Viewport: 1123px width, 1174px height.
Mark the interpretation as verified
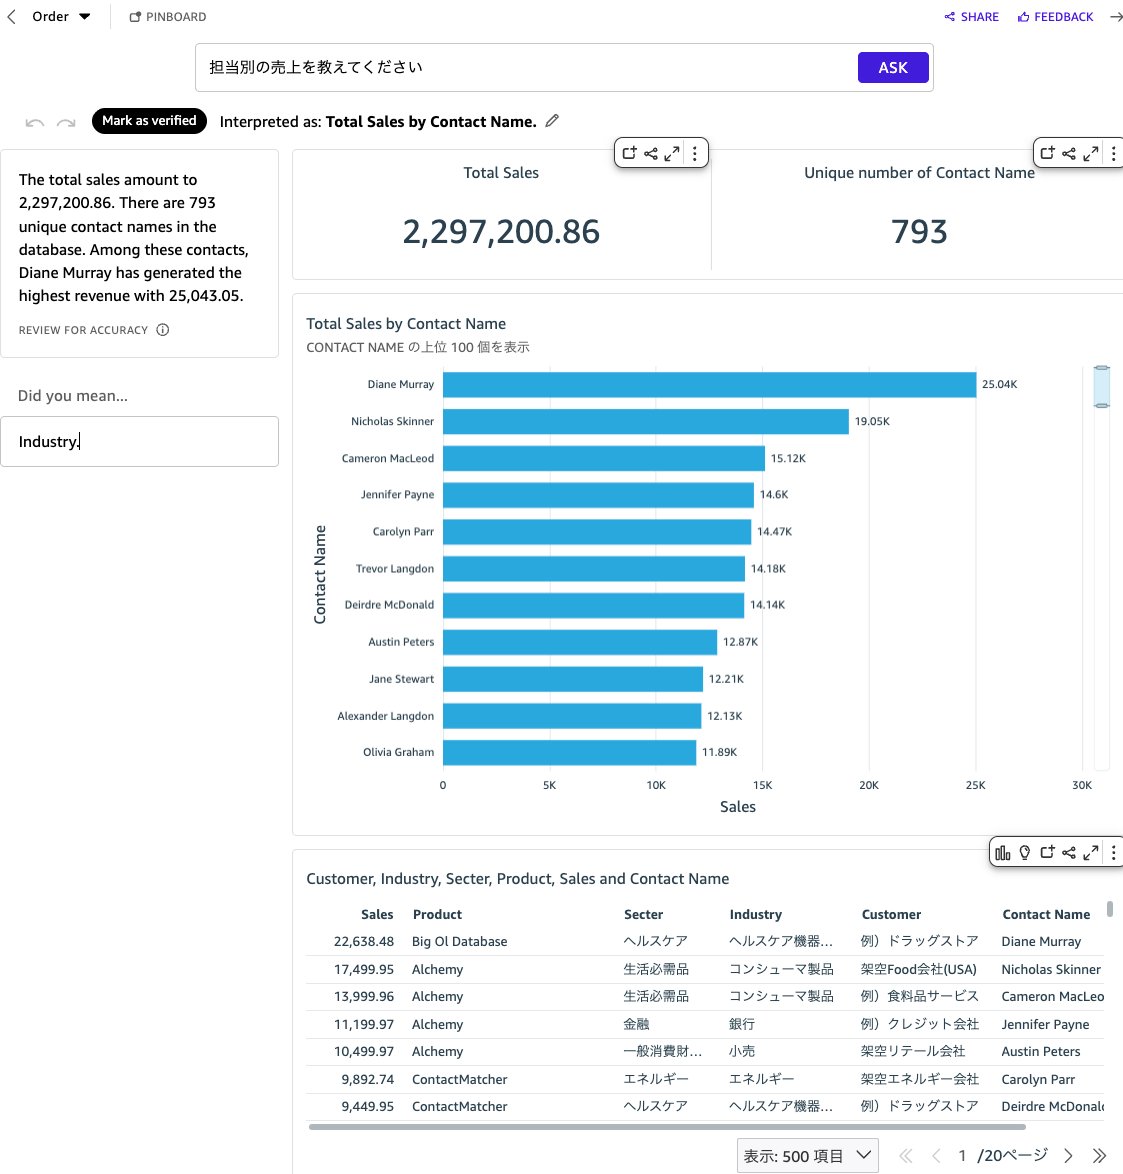[149, 120]
